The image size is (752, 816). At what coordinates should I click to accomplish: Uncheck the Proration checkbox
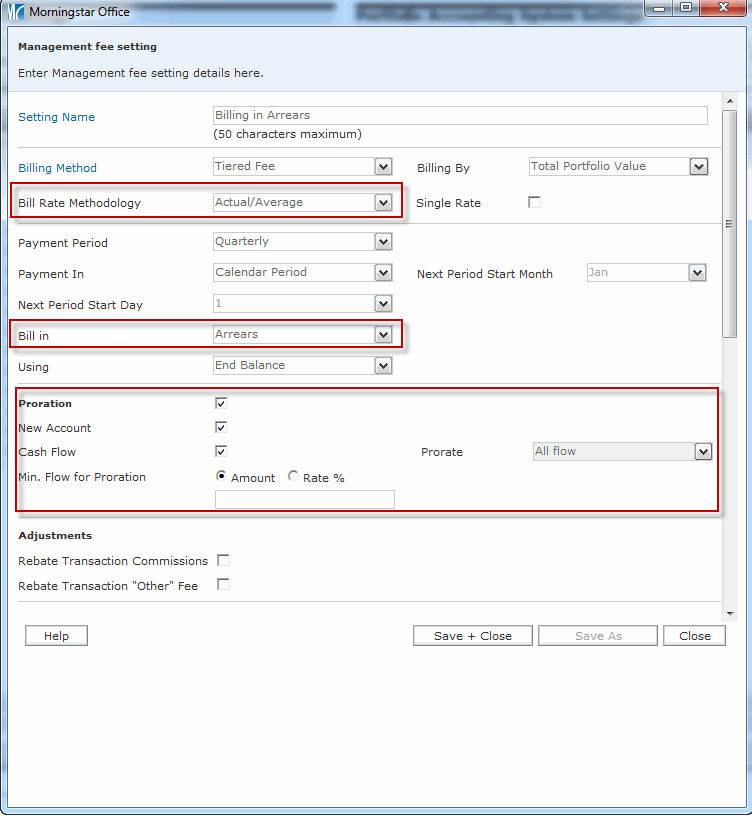(x=221, y=403)
